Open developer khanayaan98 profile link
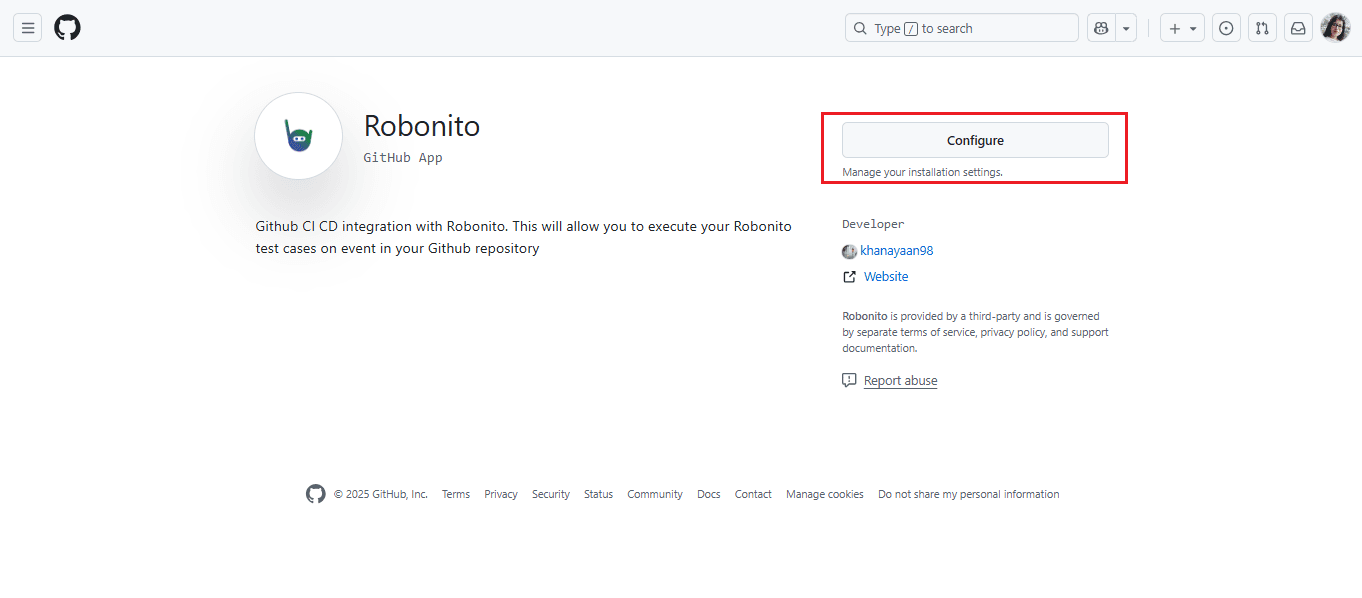This screenshot has width=1362, height=598. [897, 251]
